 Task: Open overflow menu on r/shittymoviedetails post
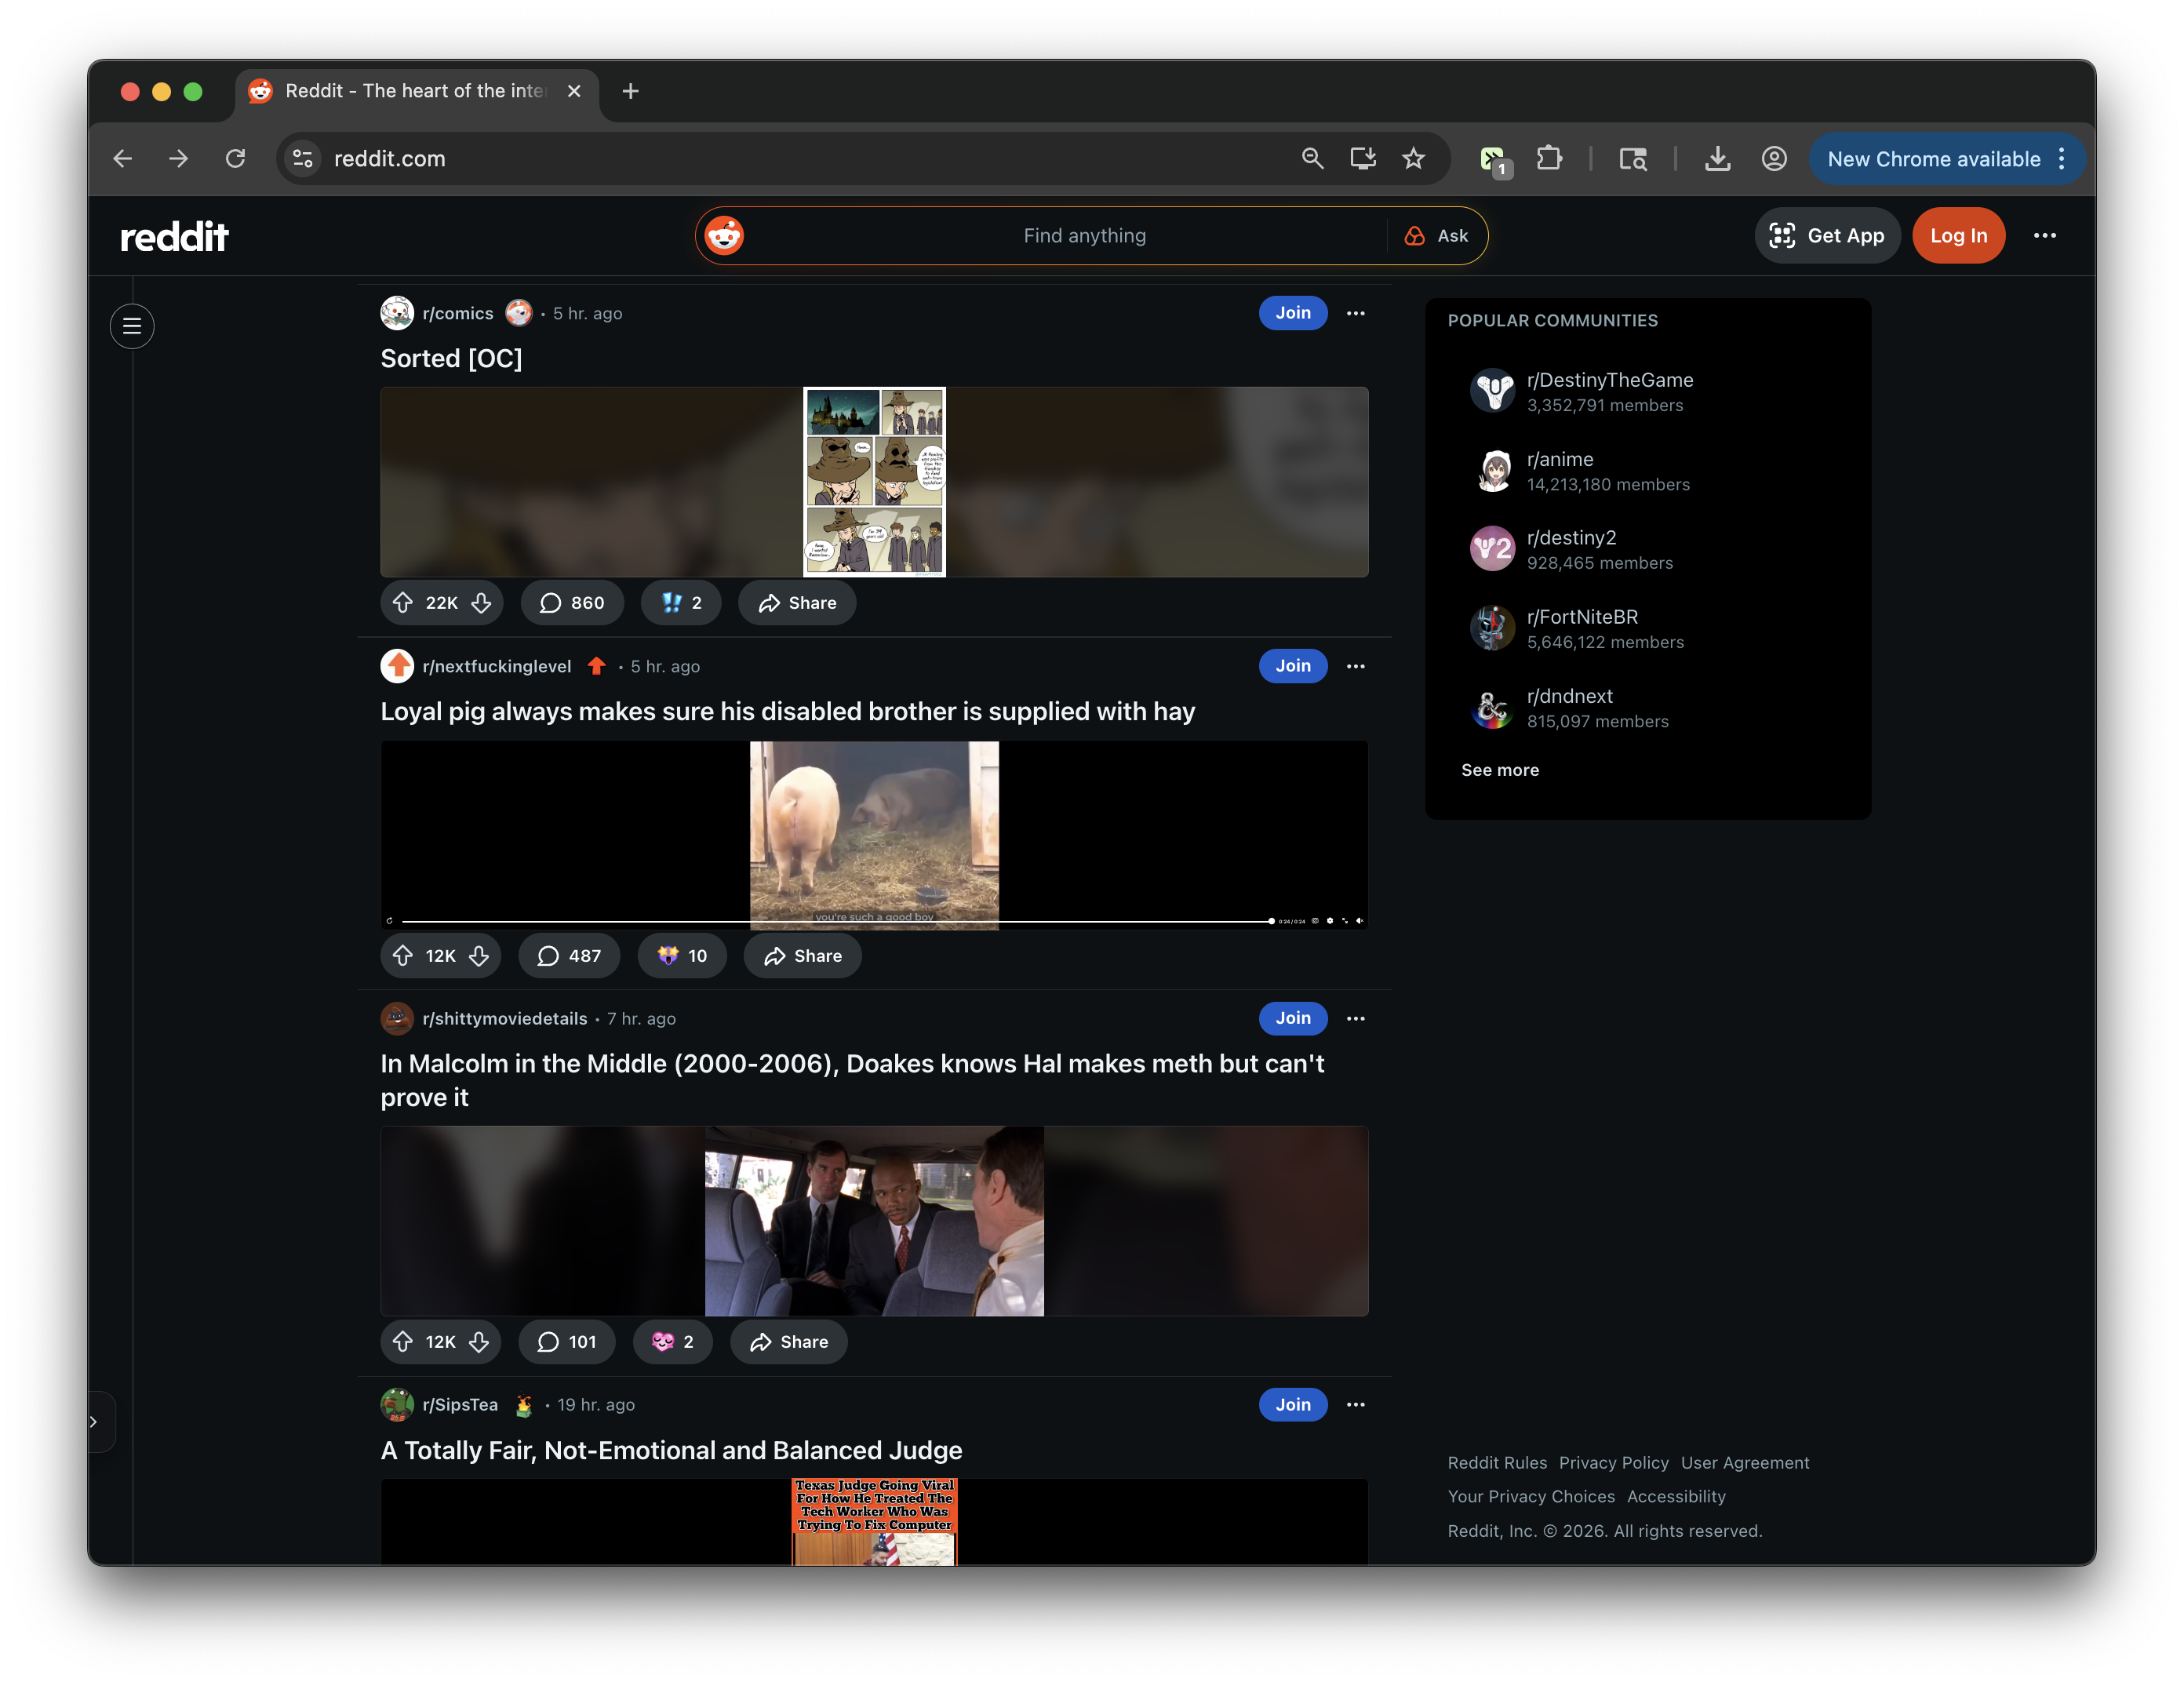pos(1355,1018)
